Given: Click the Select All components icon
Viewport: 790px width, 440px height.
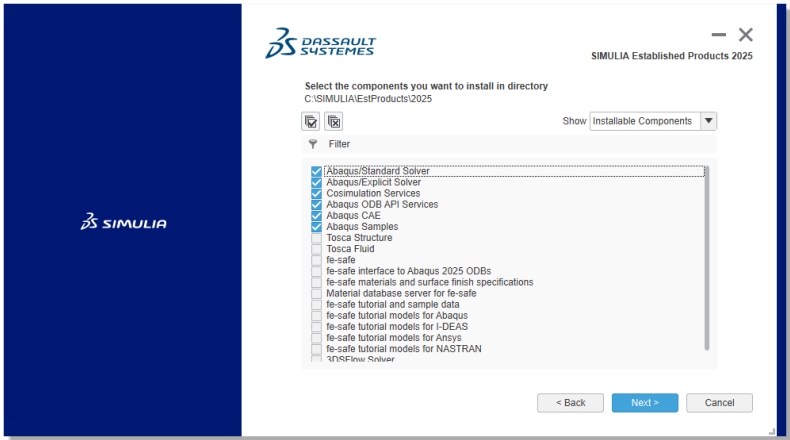Looking at the screenshot, I should [x=311, y=121].
